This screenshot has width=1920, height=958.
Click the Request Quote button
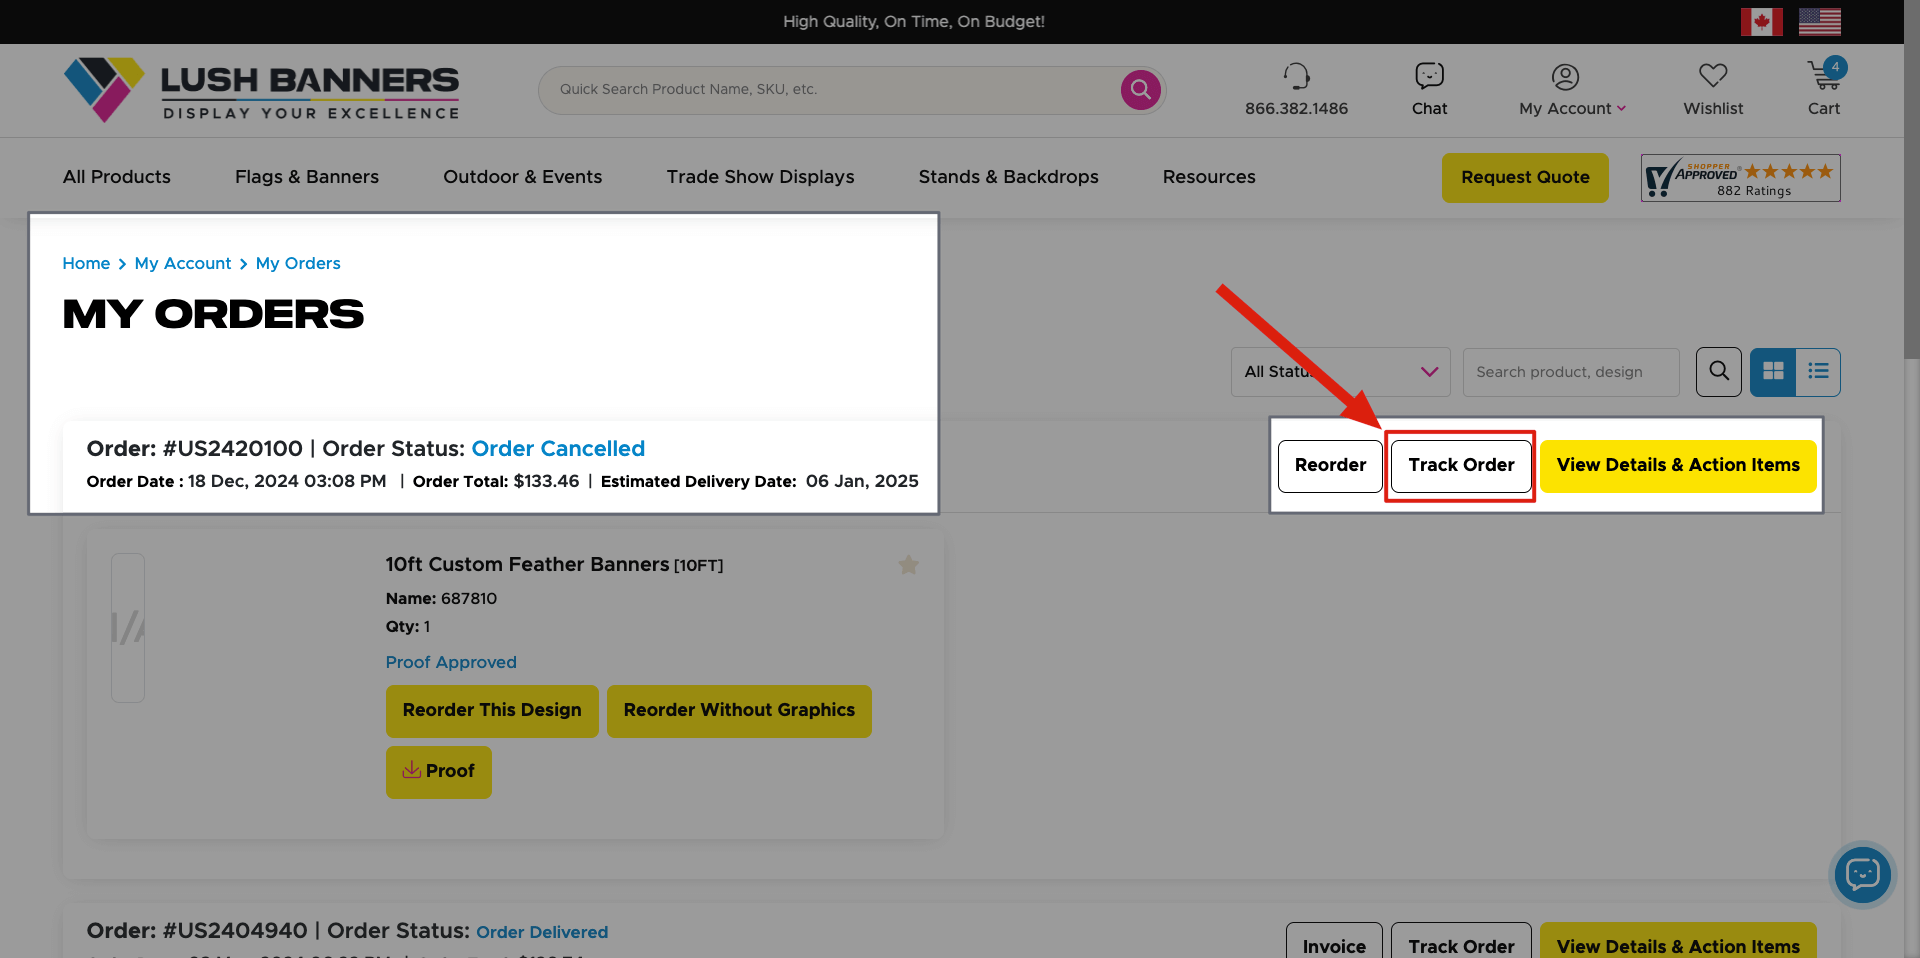[1524, 178]
